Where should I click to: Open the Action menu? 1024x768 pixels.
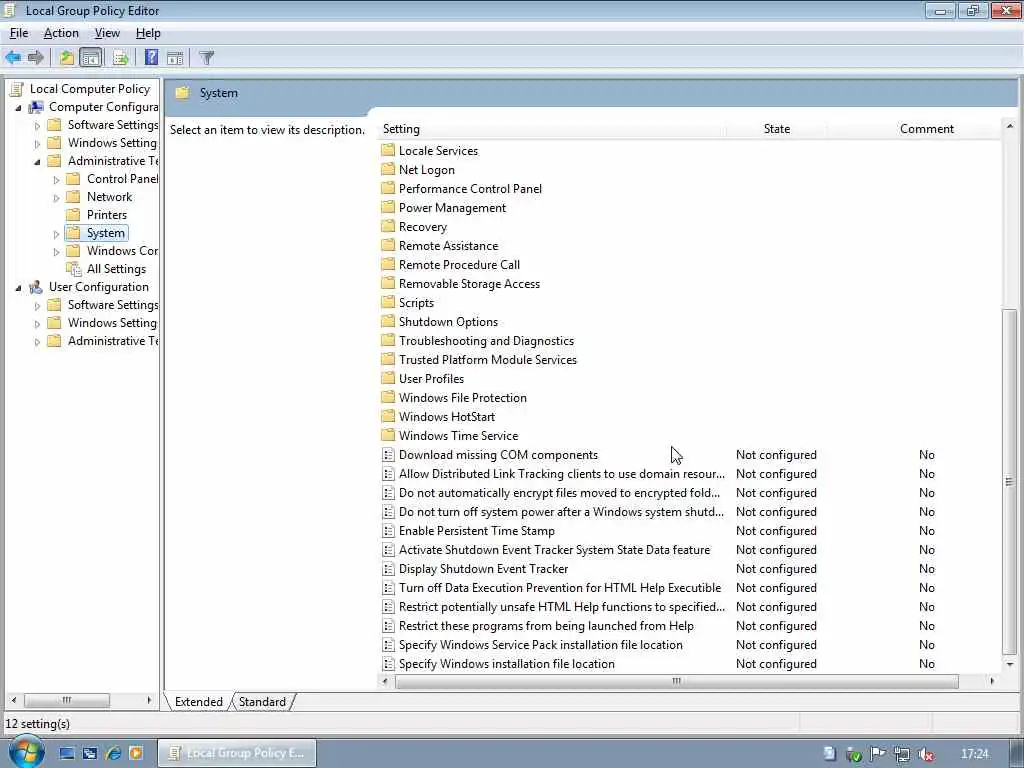(x=61, y=33)
